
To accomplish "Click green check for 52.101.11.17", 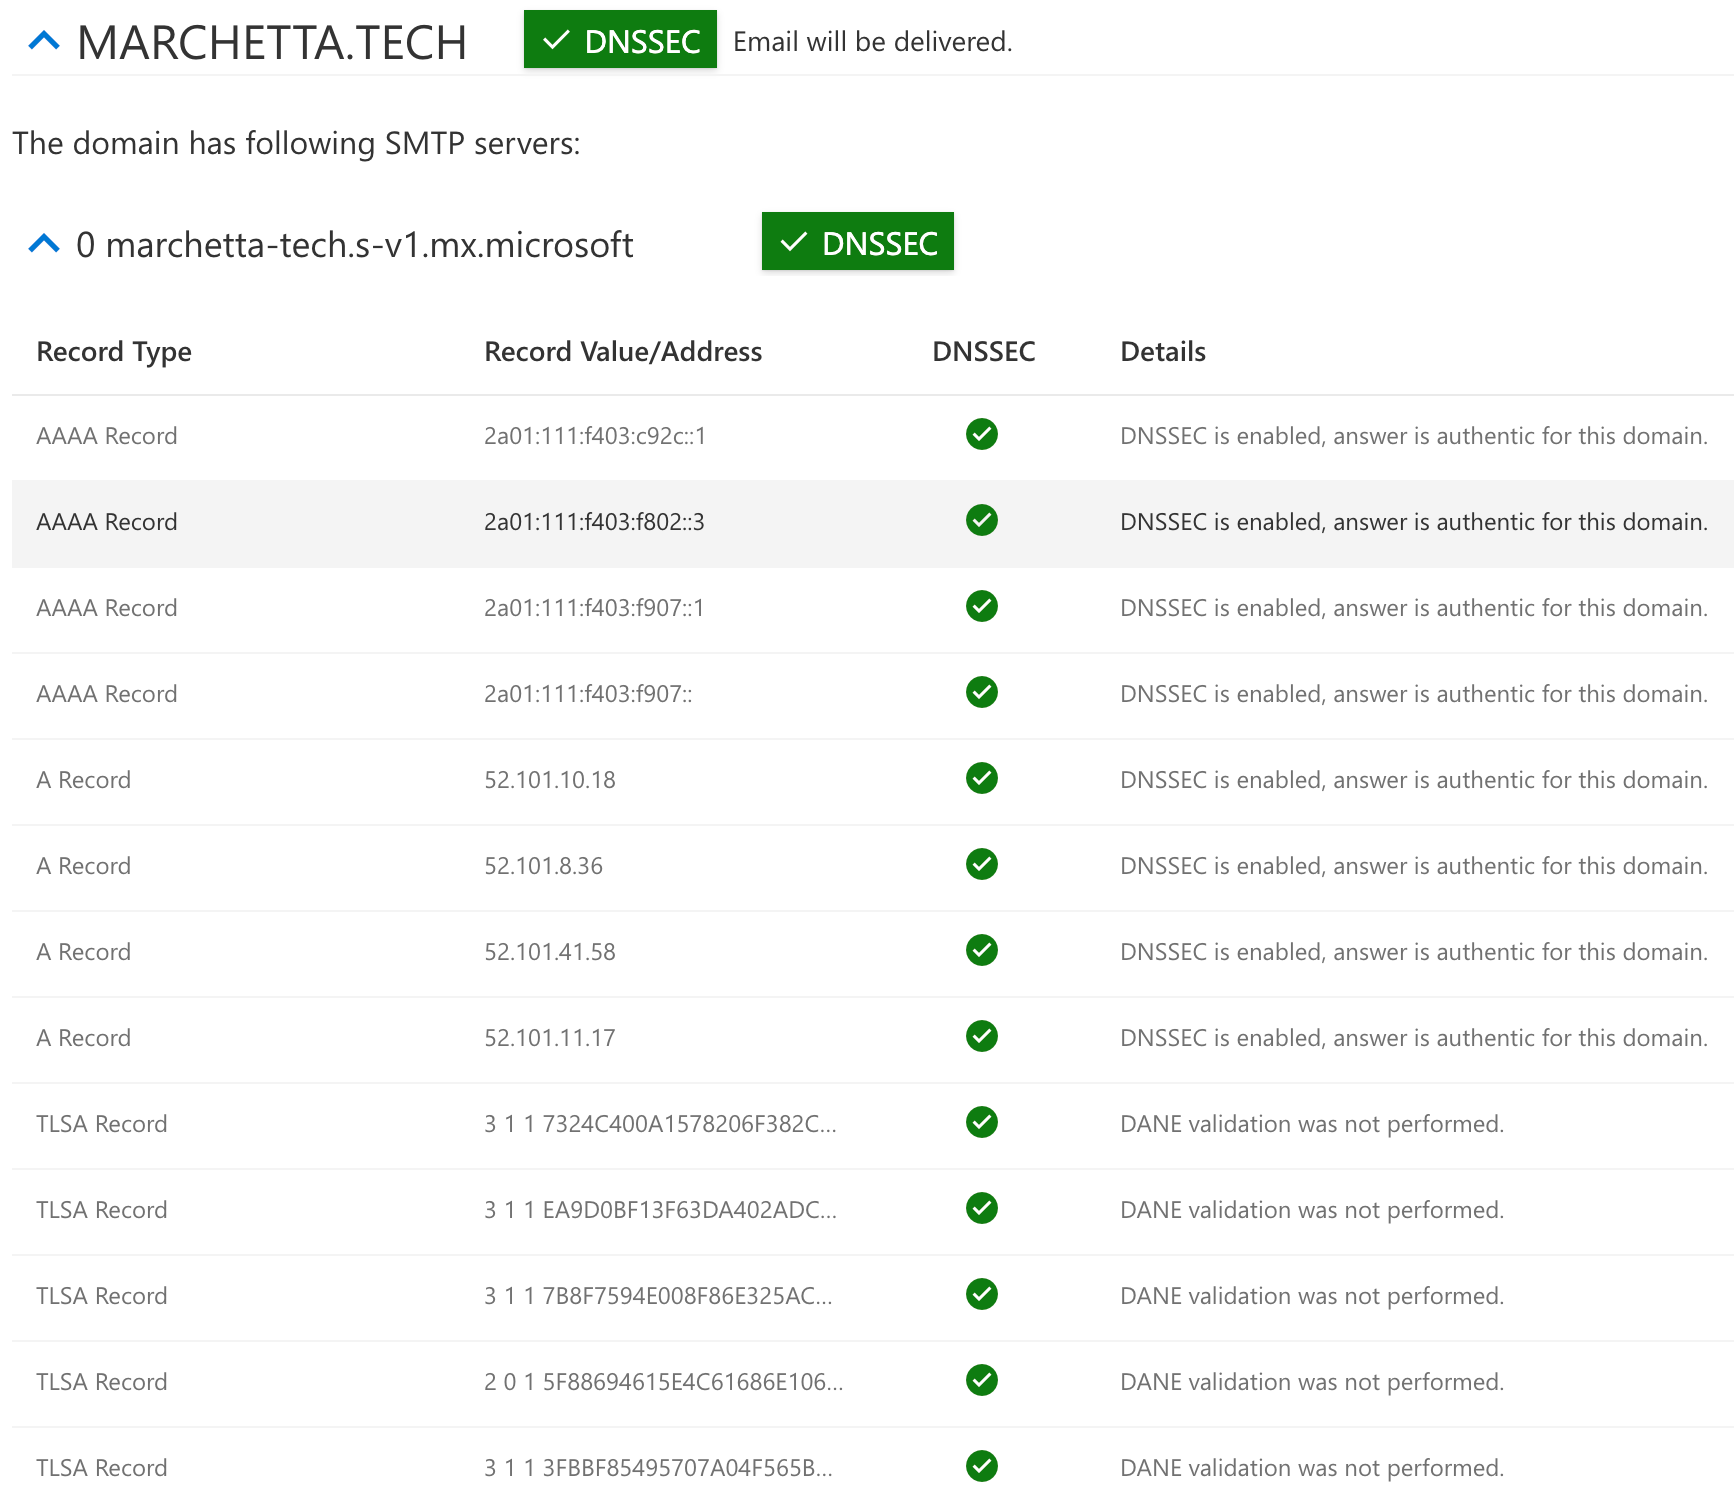I will 982,1036.
